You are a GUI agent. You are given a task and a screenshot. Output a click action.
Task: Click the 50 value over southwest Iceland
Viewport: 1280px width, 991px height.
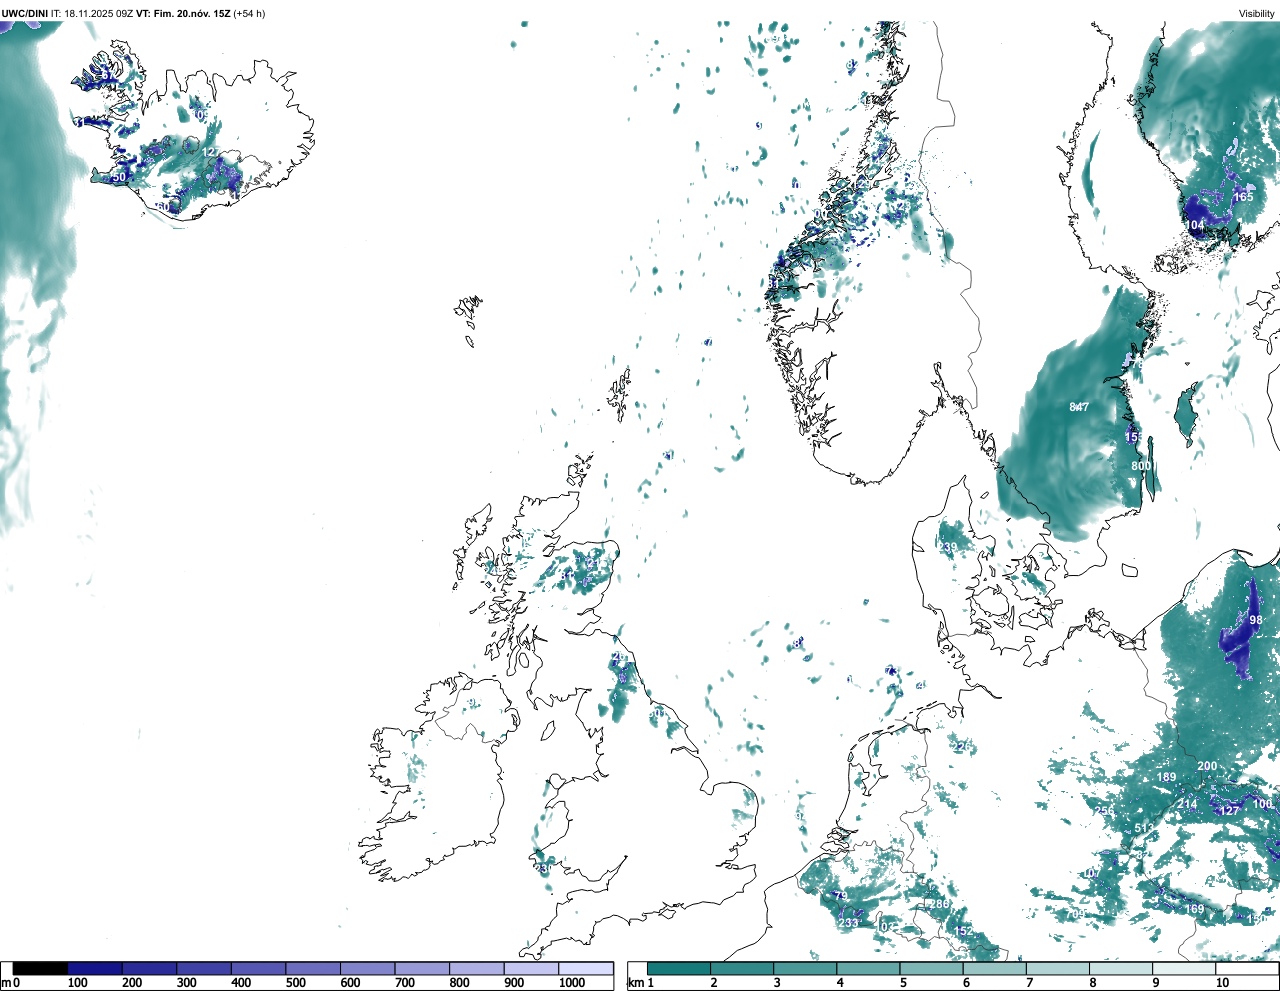click(119, 177)
